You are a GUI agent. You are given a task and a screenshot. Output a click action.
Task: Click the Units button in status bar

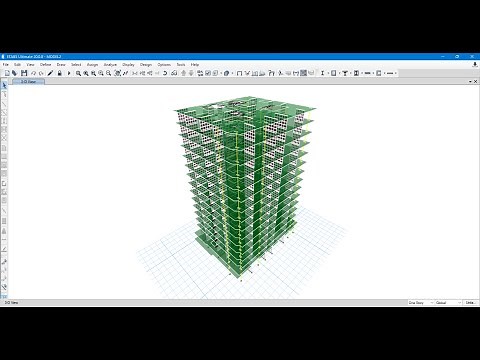coord(470,303)
